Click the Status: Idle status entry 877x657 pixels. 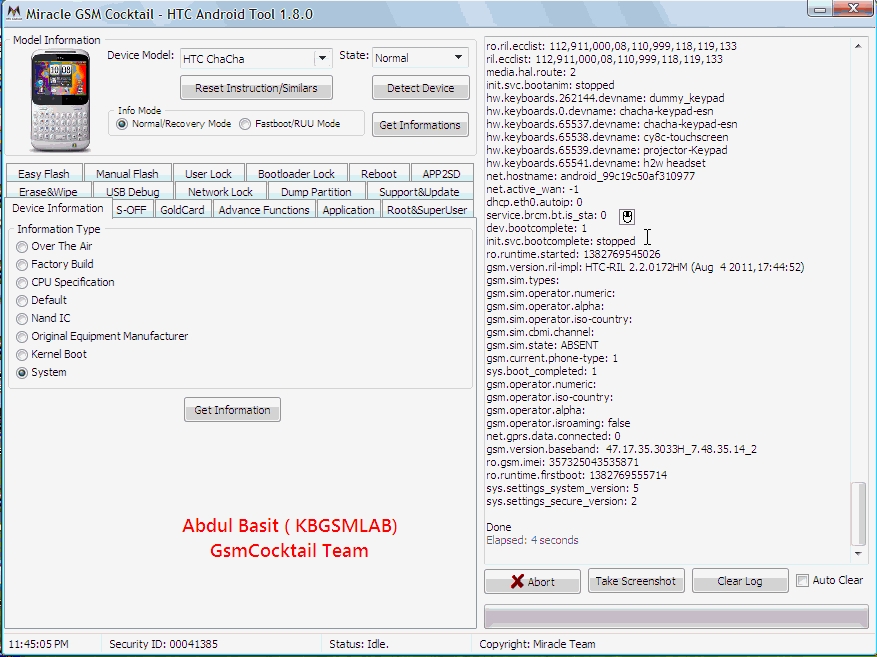pyautogui.click(x=359, y=644)
